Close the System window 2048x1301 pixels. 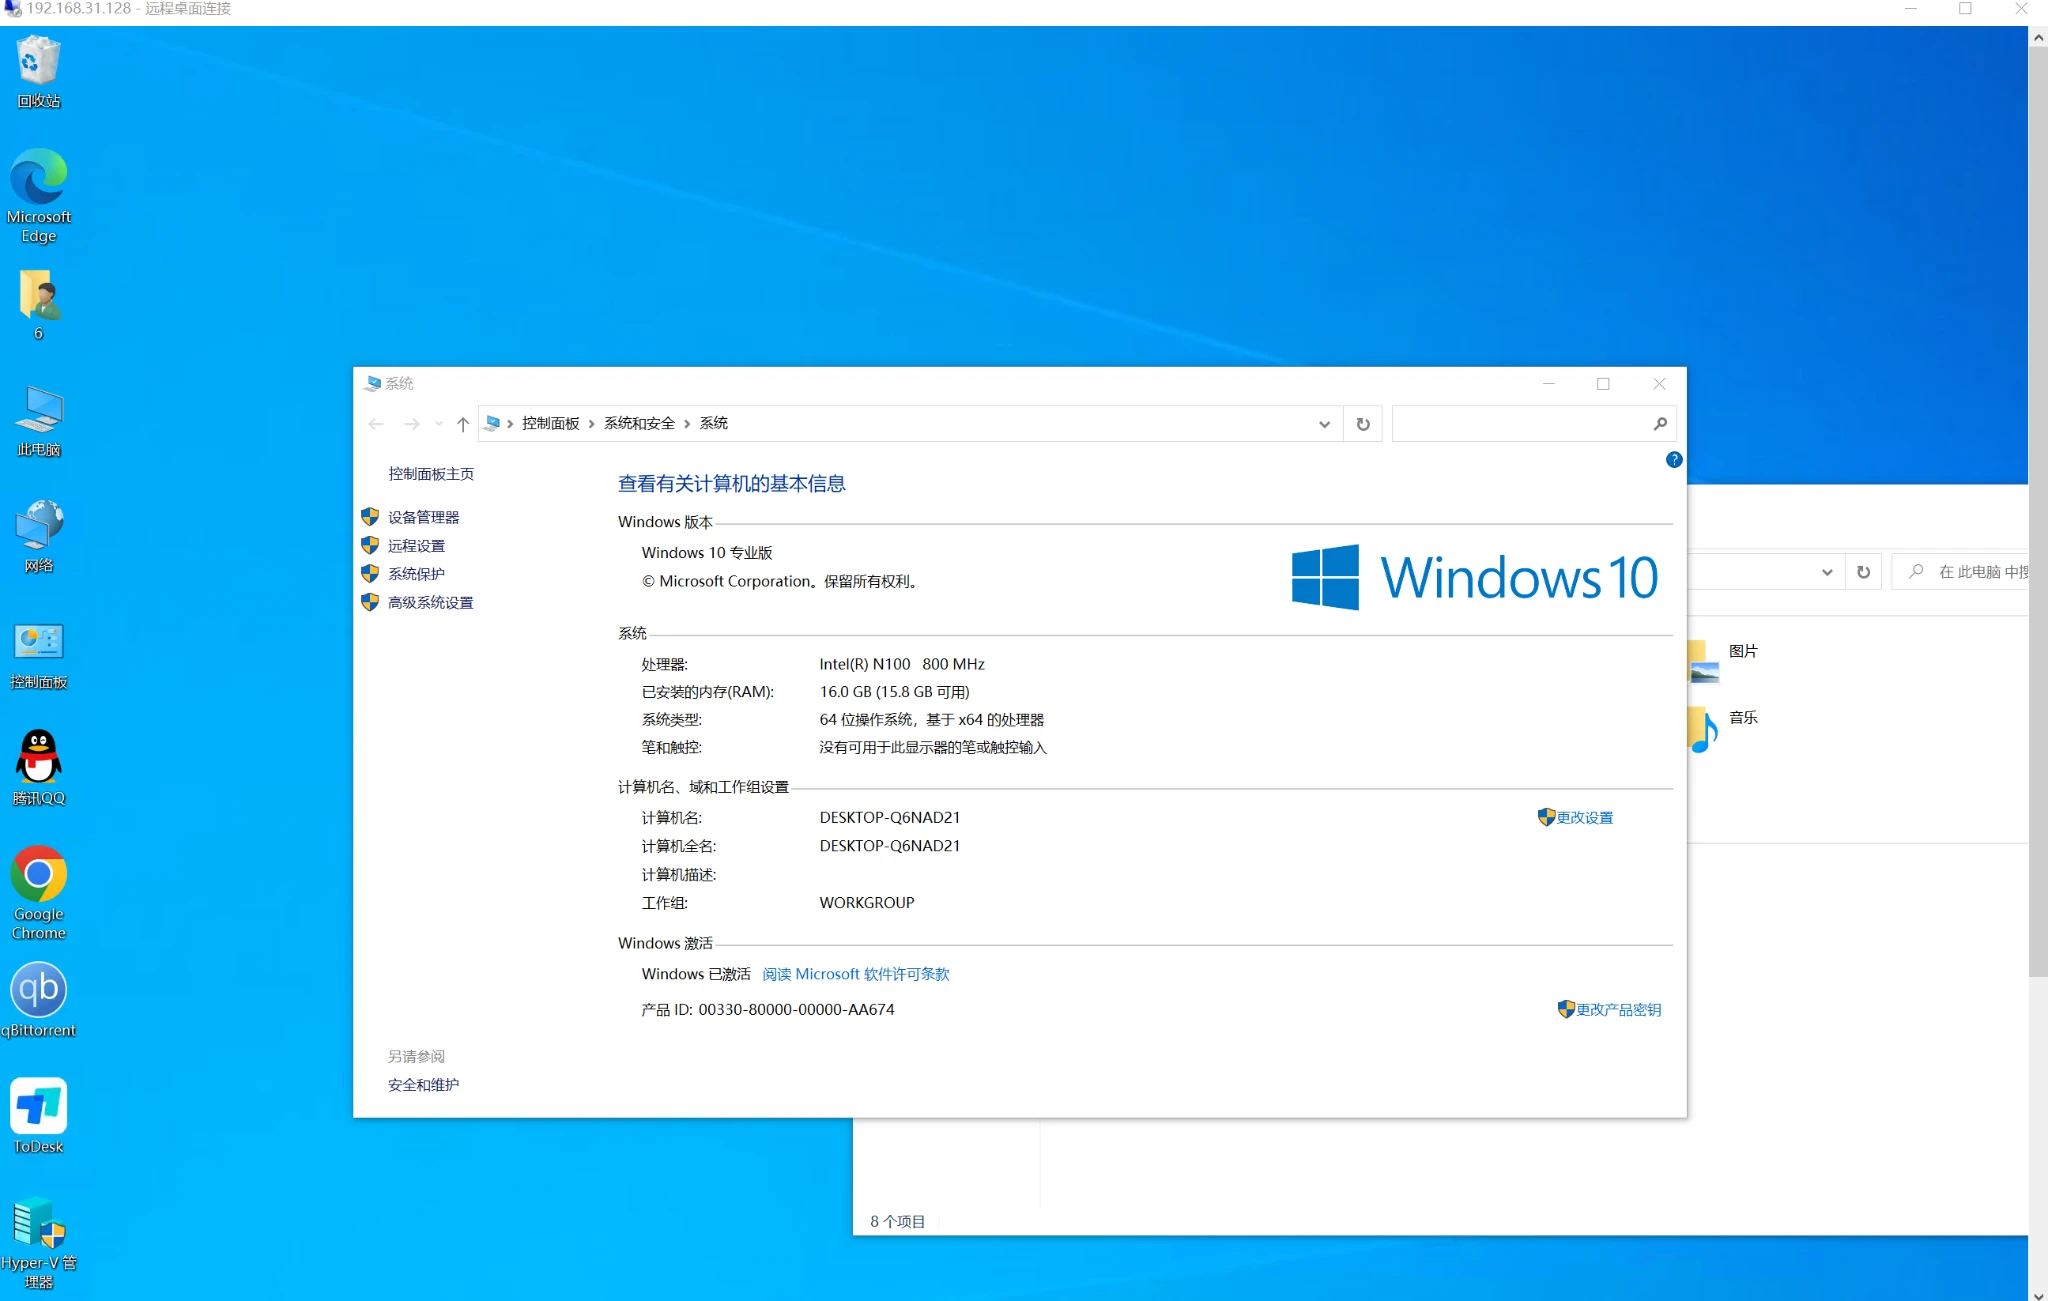1659,384
